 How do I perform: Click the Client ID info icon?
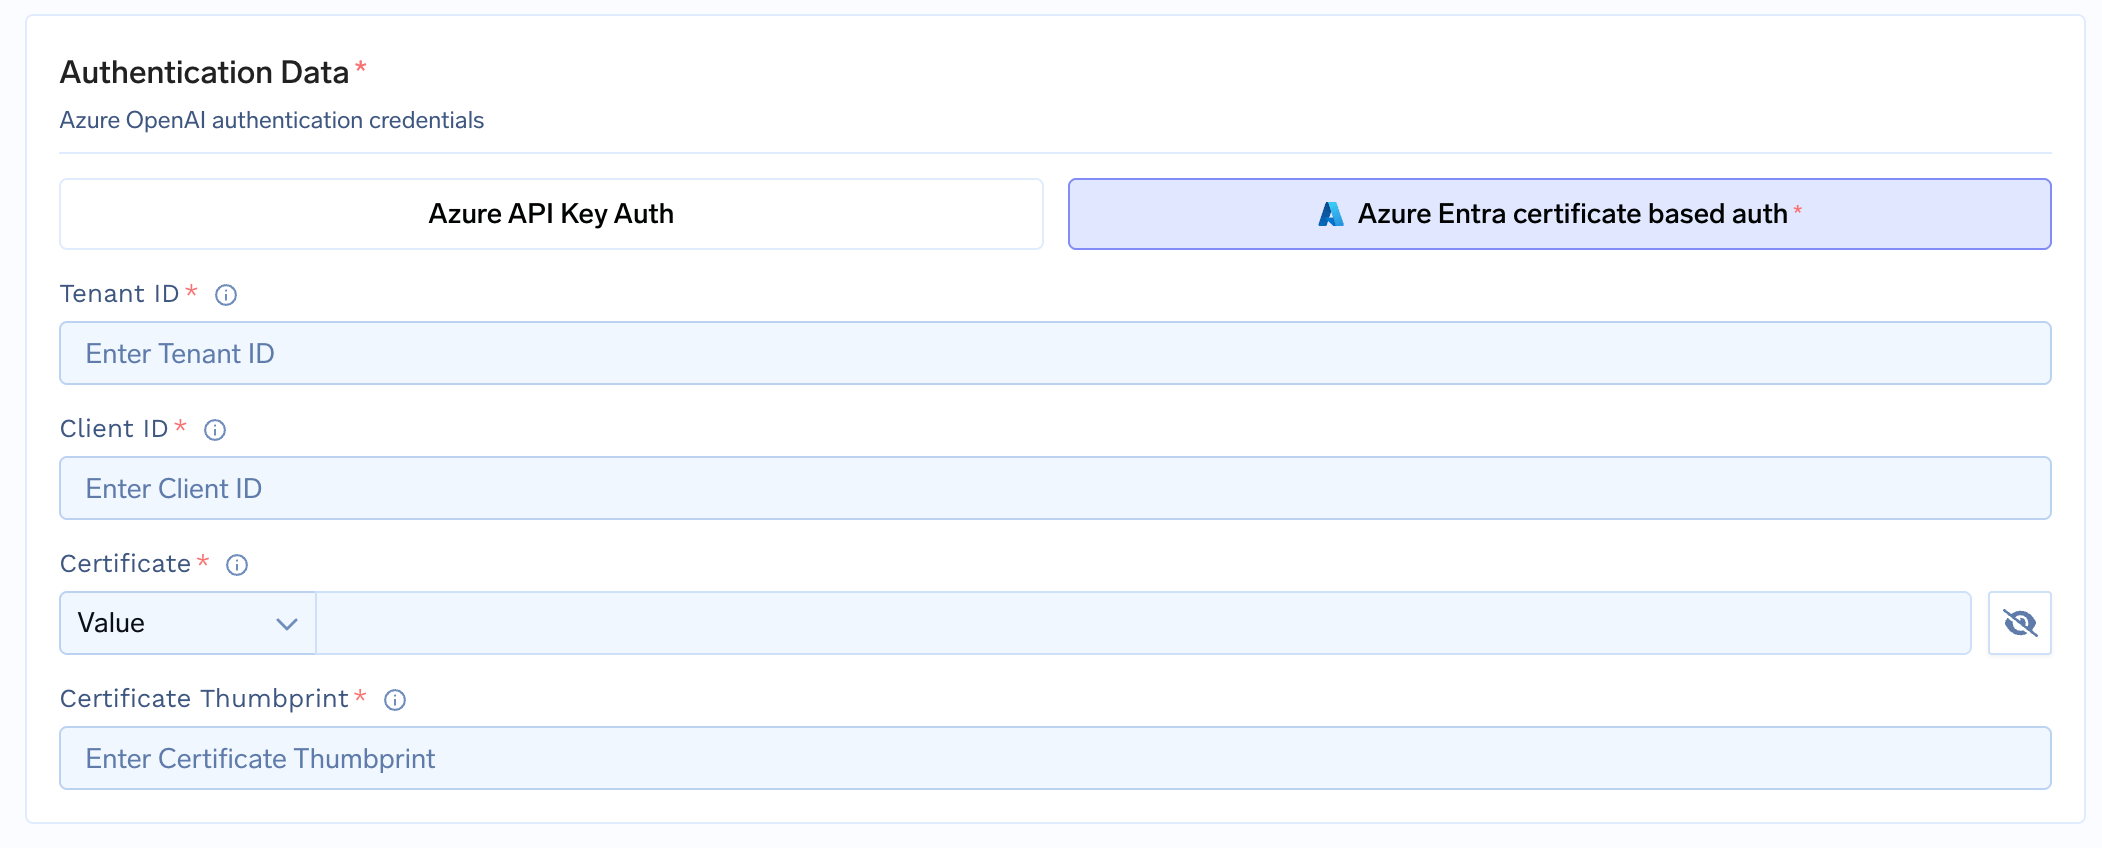[215, 430]
